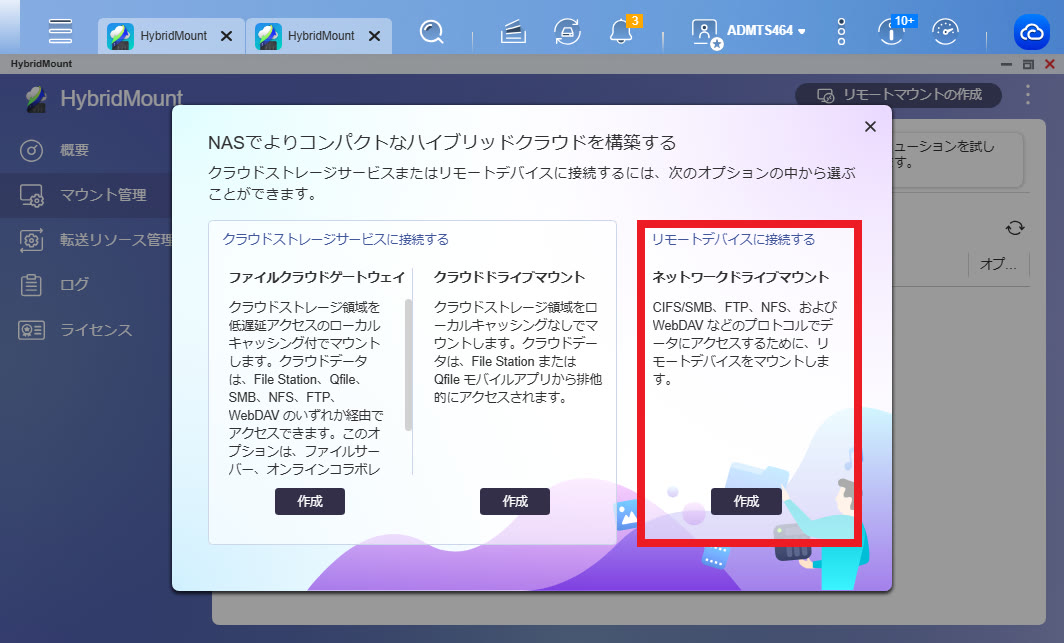Open ログ in the sidebar
The height and width of the screenshot is (643, 1064).
[x=75, y=285]
